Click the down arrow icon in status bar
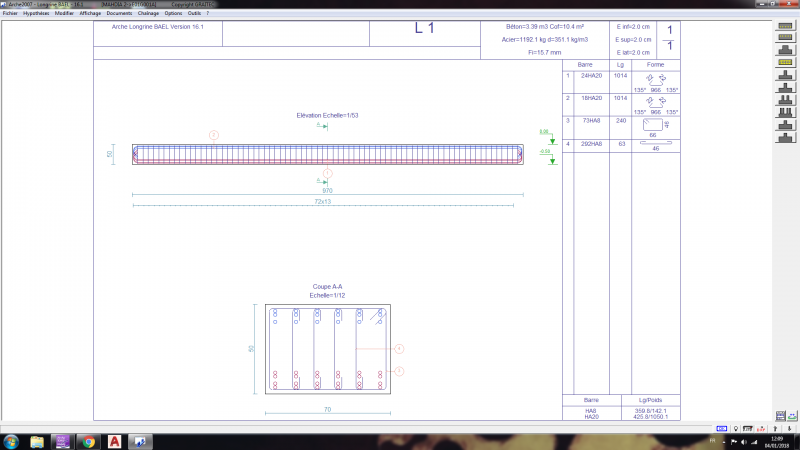 point(789,429)
